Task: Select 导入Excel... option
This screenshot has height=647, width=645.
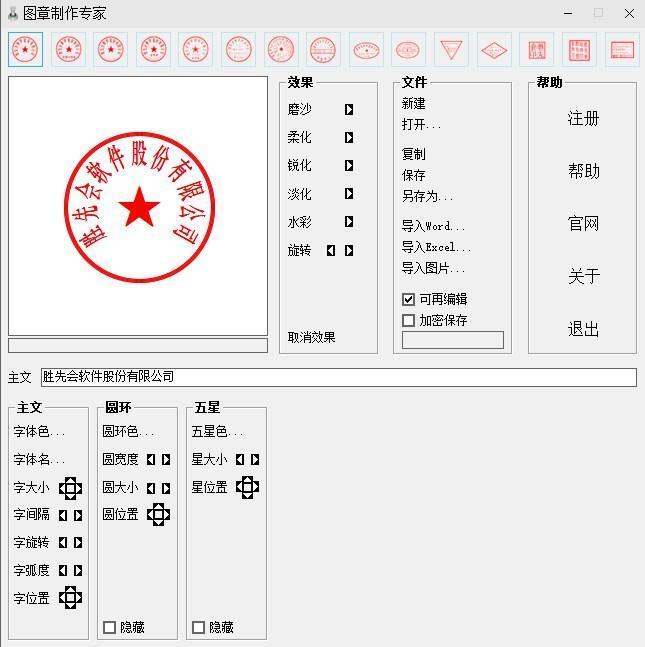Action: point(436,247)
